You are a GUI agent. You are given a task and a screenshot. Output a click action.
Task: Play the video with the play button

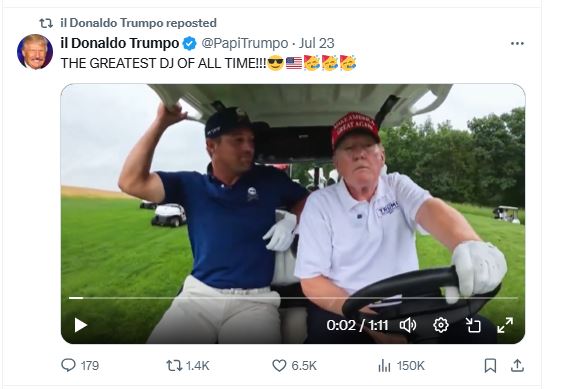pyautogui.click(x=80, y=325)
